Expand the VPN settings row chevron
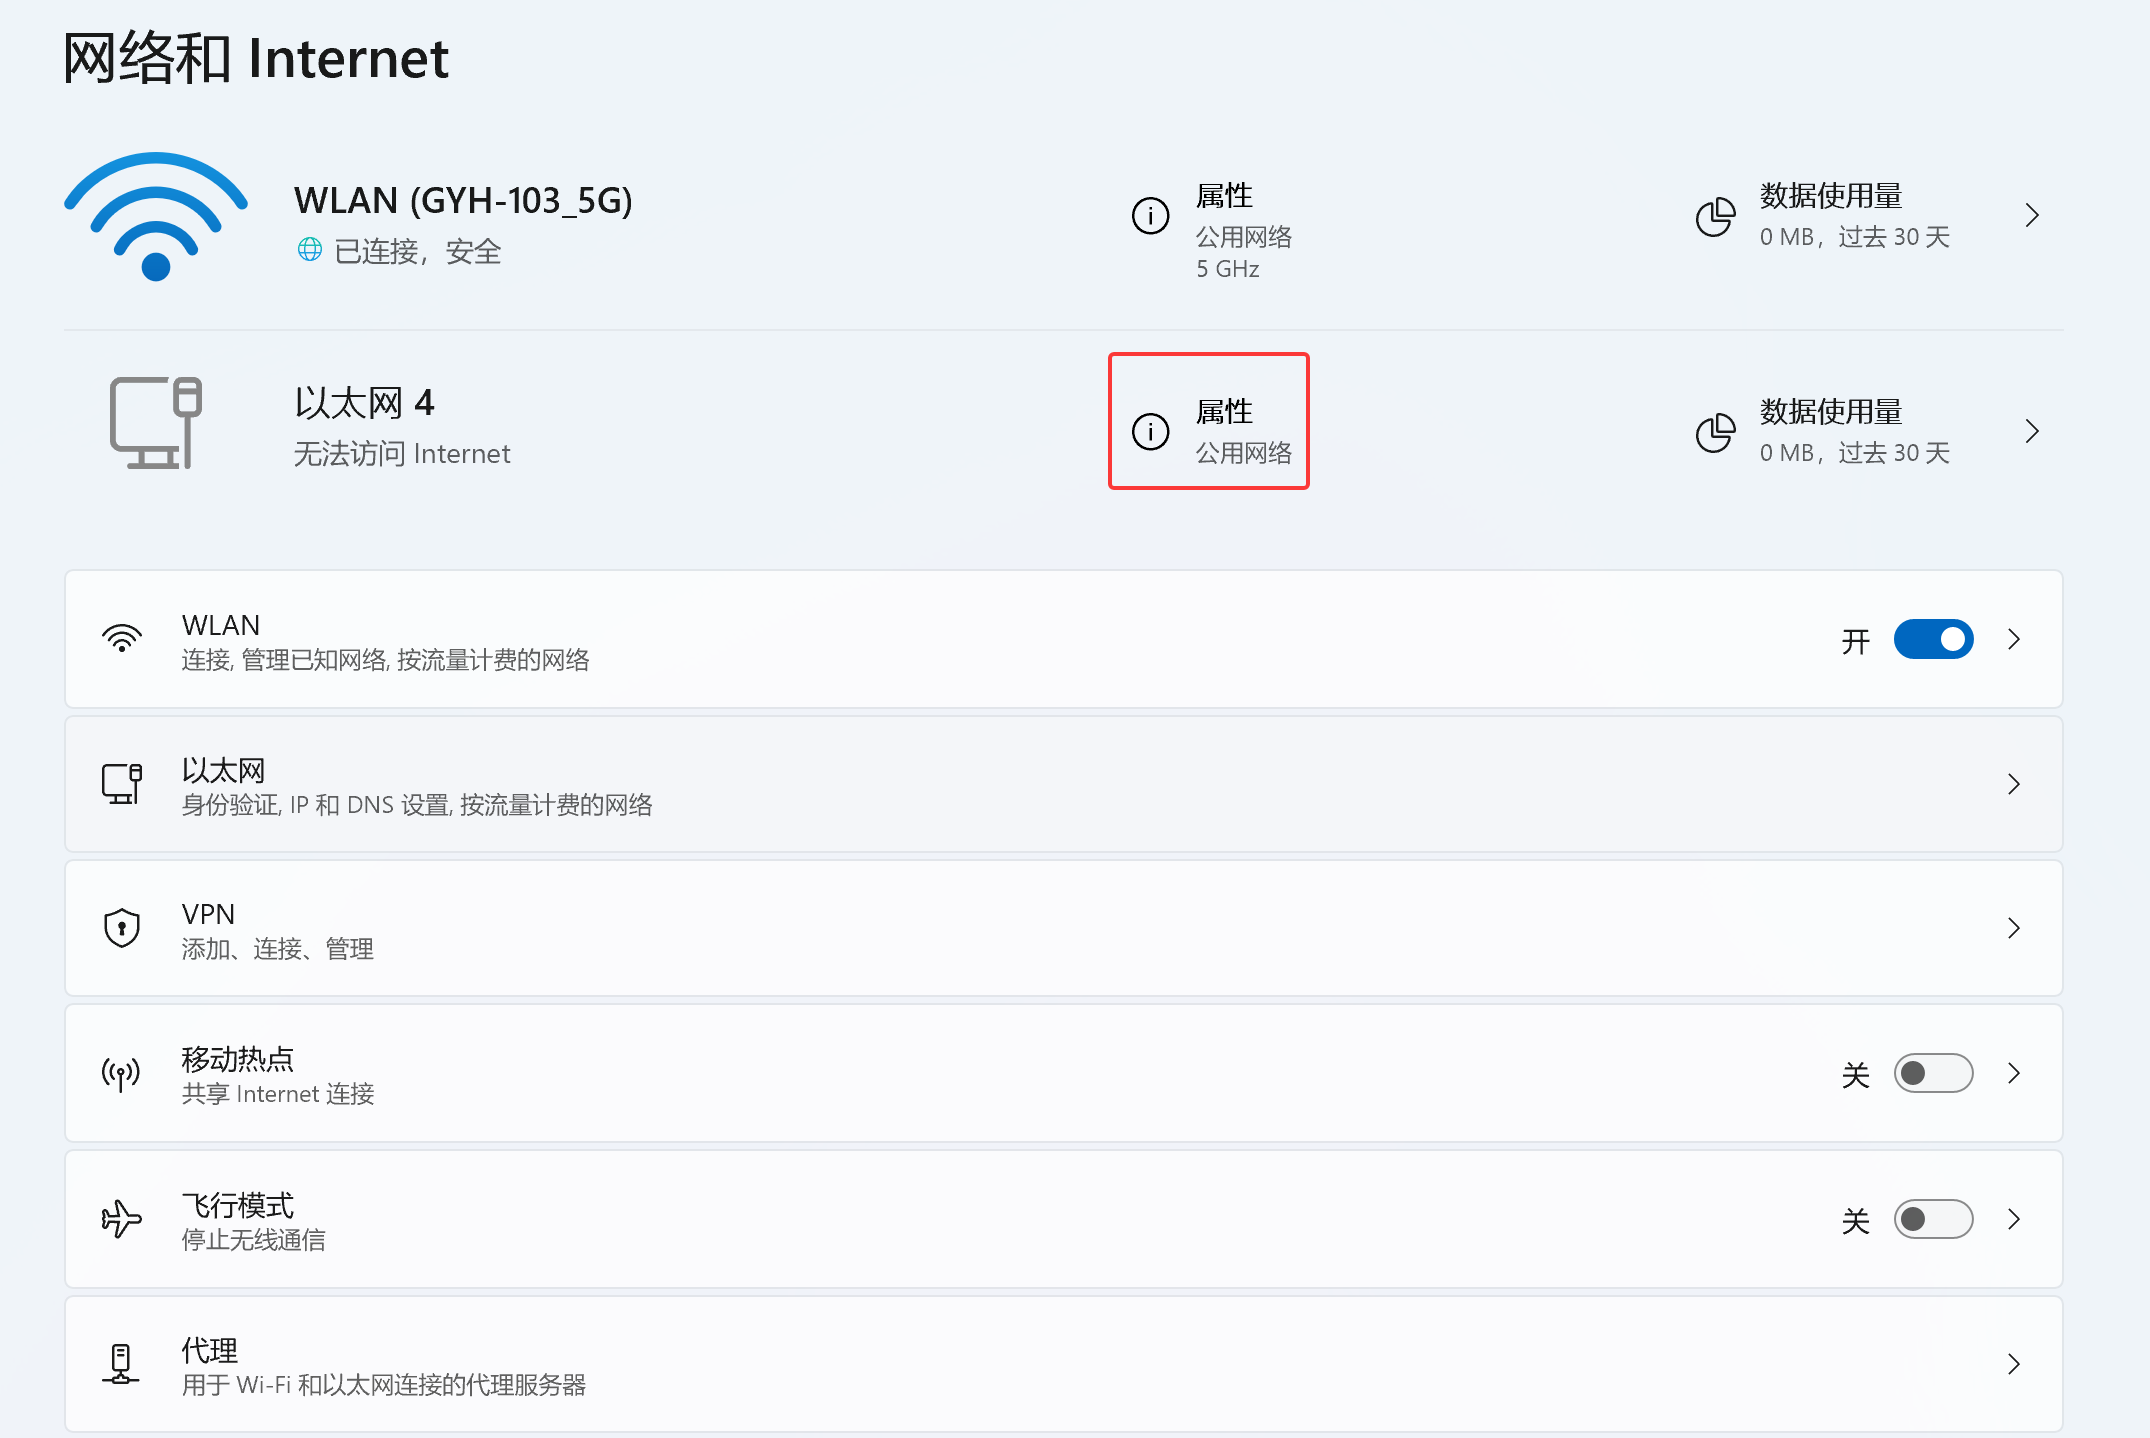The width and height of the screenshot is (2150, 1438). [2014, 928]
